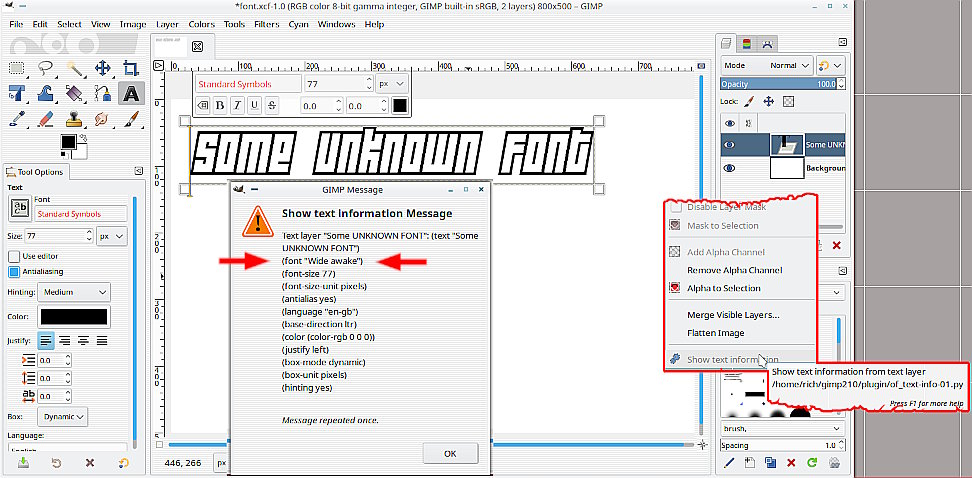This screenshot has height=478, width=972.
Task: Select the Unified Transform tool
Action: click(16, 93)
